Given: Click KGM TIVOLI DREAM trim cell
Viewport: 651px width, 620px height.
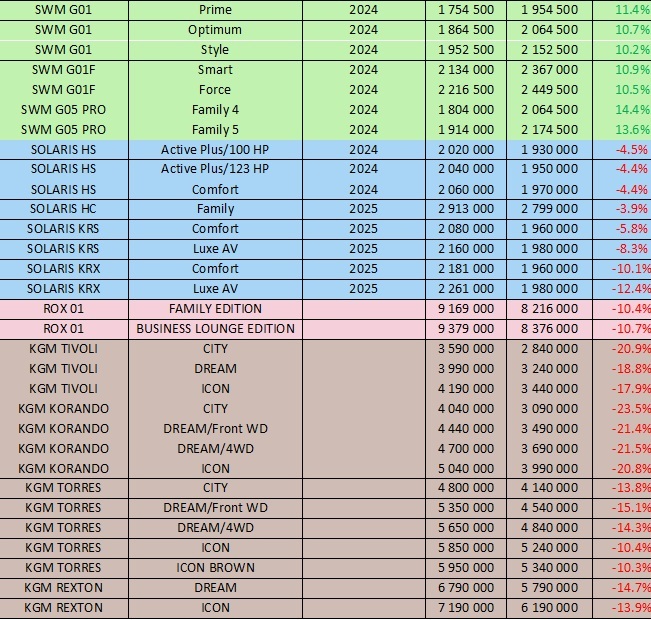Looking at the screenshot, I should point(215,369).
